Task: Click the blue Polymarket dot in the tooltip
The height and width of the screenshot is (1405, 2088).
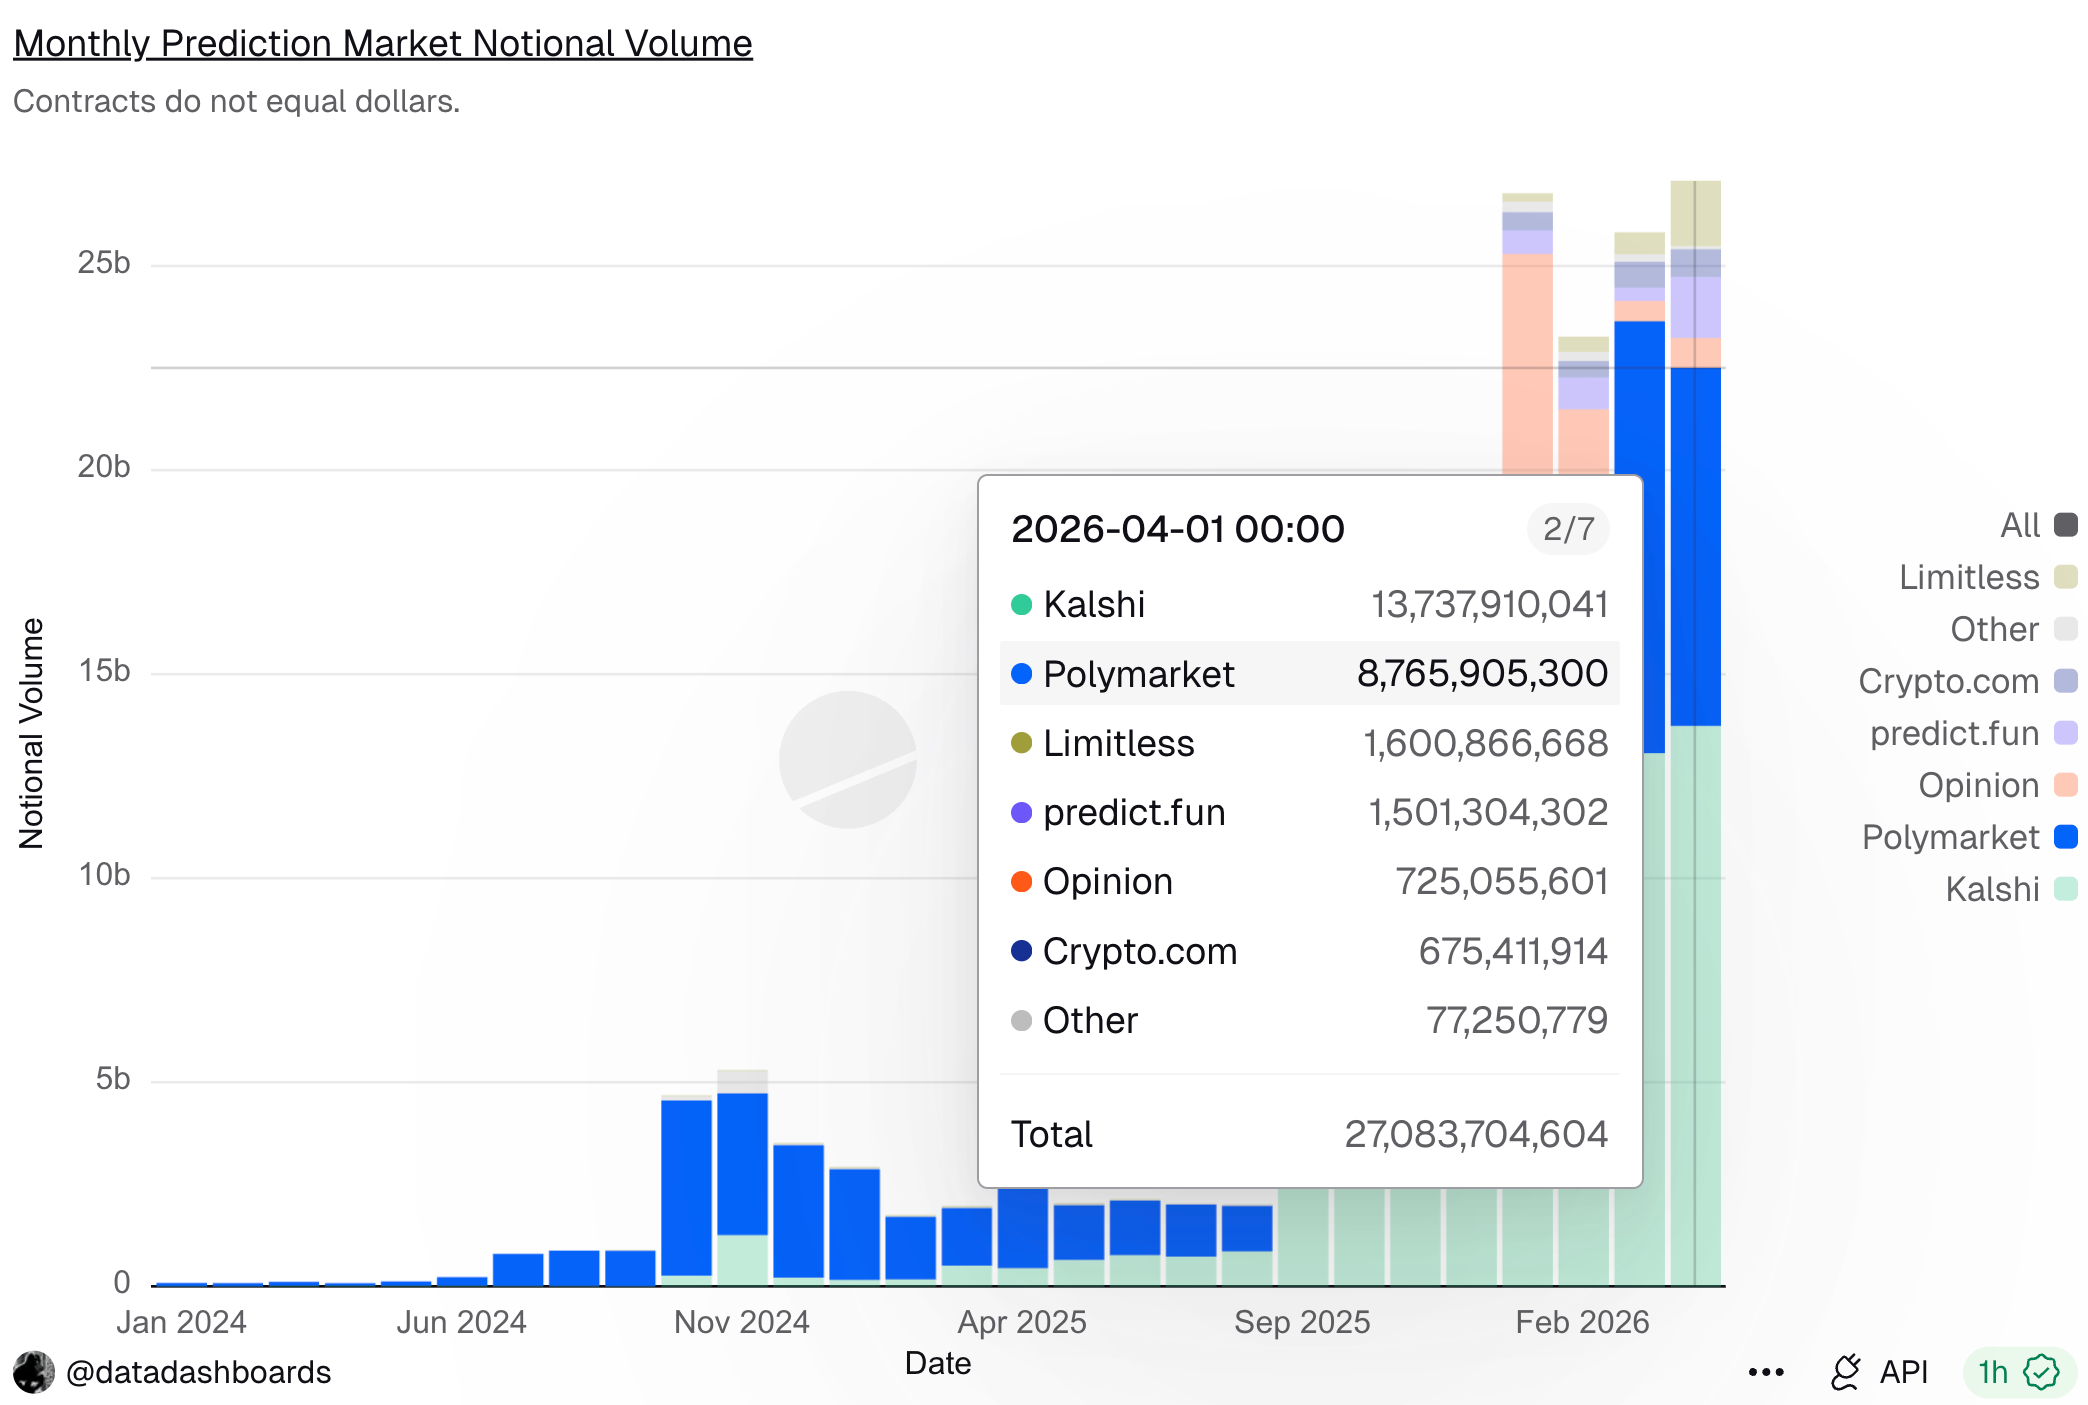Action: click(x=1020, y=674)
